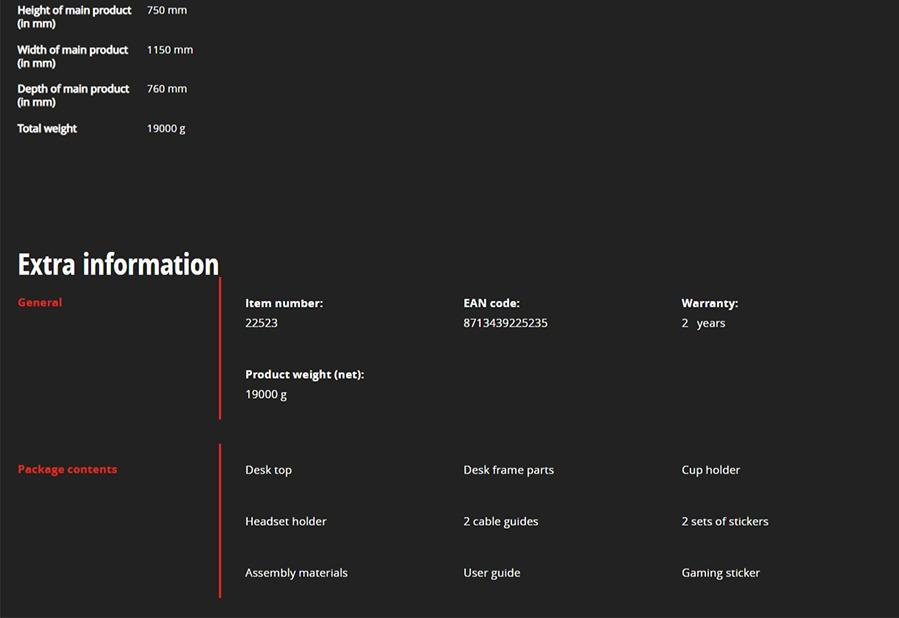Select the Package contents section label
The width and height of the screenshot is (899, 618).
pos(67,469)
